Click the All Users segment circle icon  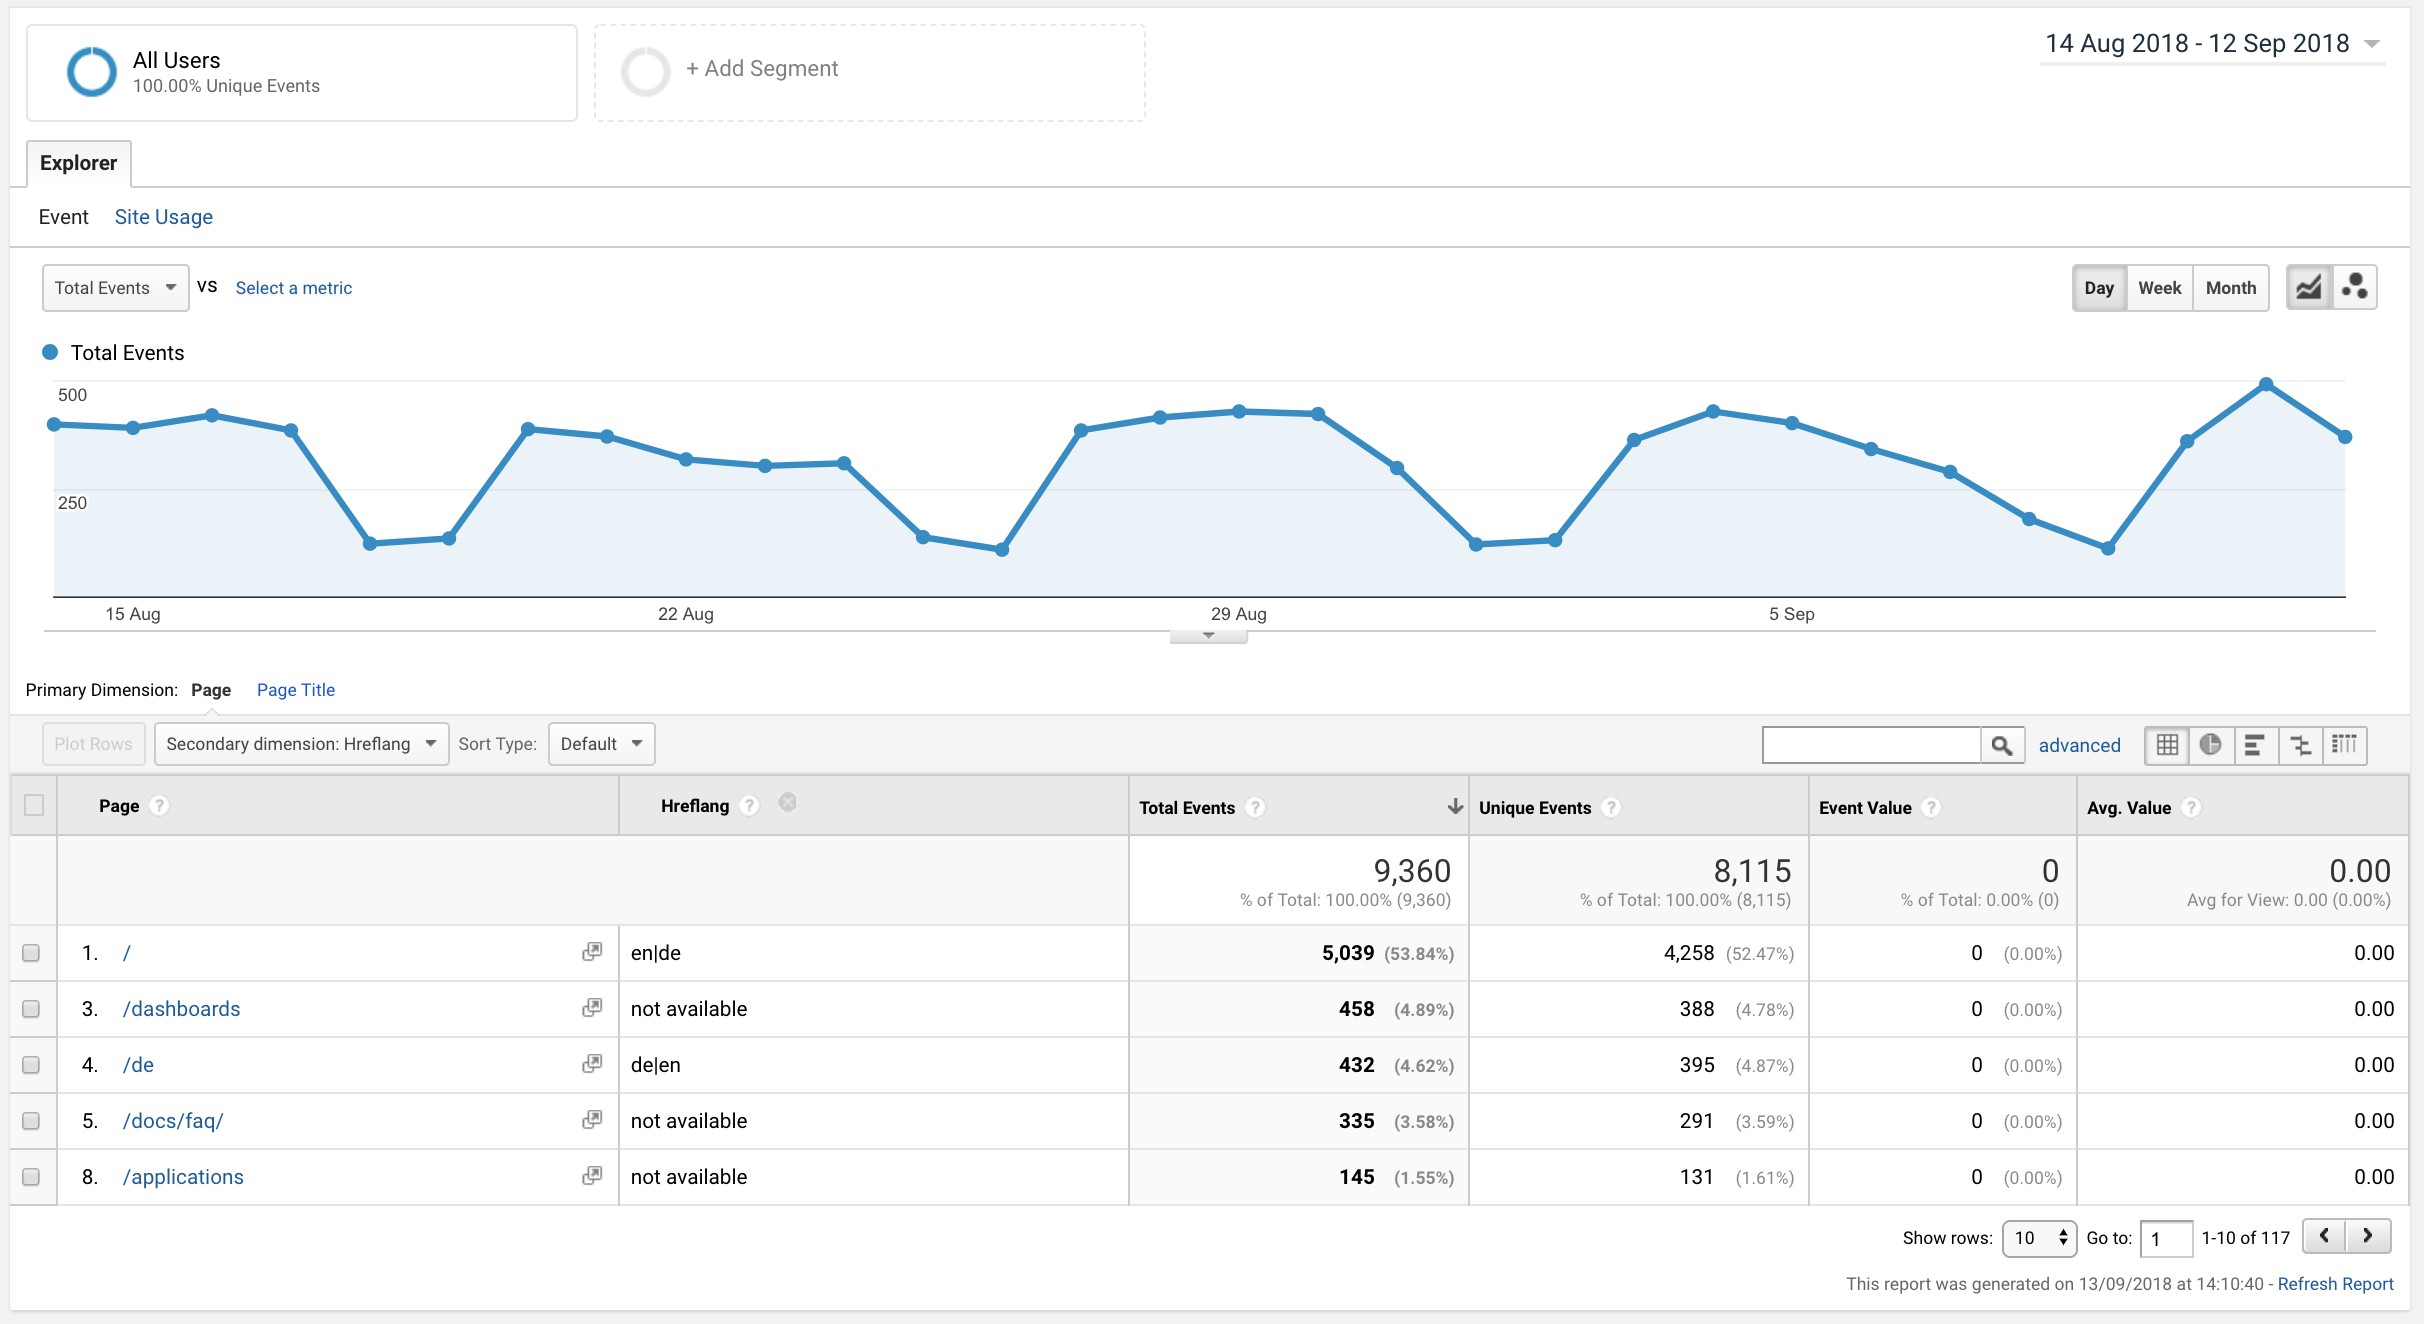coord(91,72)
